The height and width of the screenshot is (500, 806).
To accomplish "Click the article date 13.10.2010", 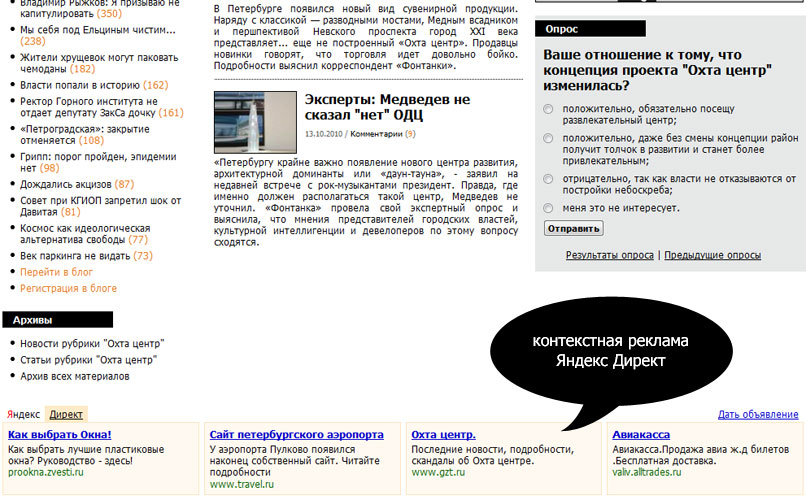I will pyautogui.click(x=323, y=134).
